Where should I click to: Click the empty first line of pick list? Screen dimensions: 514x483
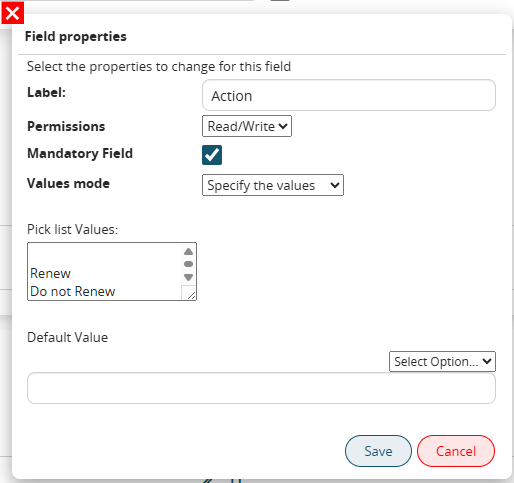point(105,255)
